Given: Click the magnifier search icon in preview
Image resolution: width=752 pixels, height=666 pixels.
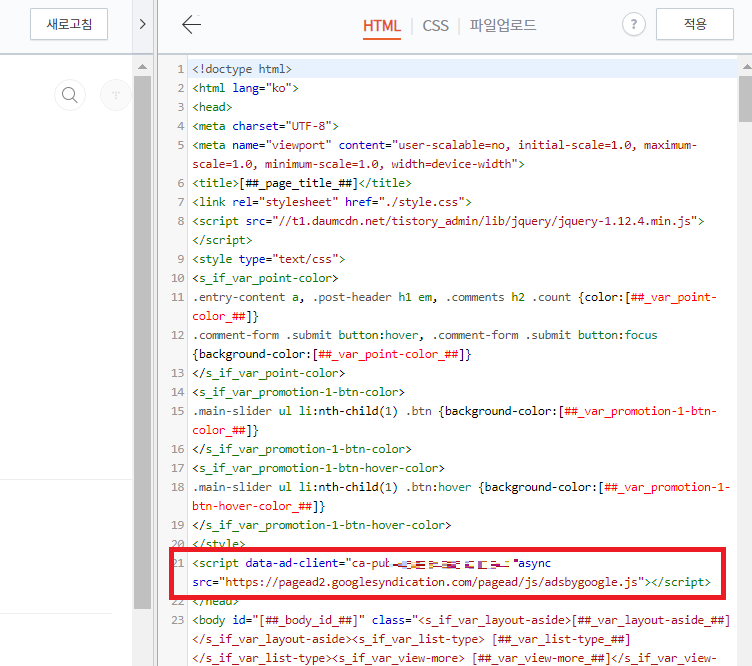Looking at the screenshot, I should tap(70, 95).
